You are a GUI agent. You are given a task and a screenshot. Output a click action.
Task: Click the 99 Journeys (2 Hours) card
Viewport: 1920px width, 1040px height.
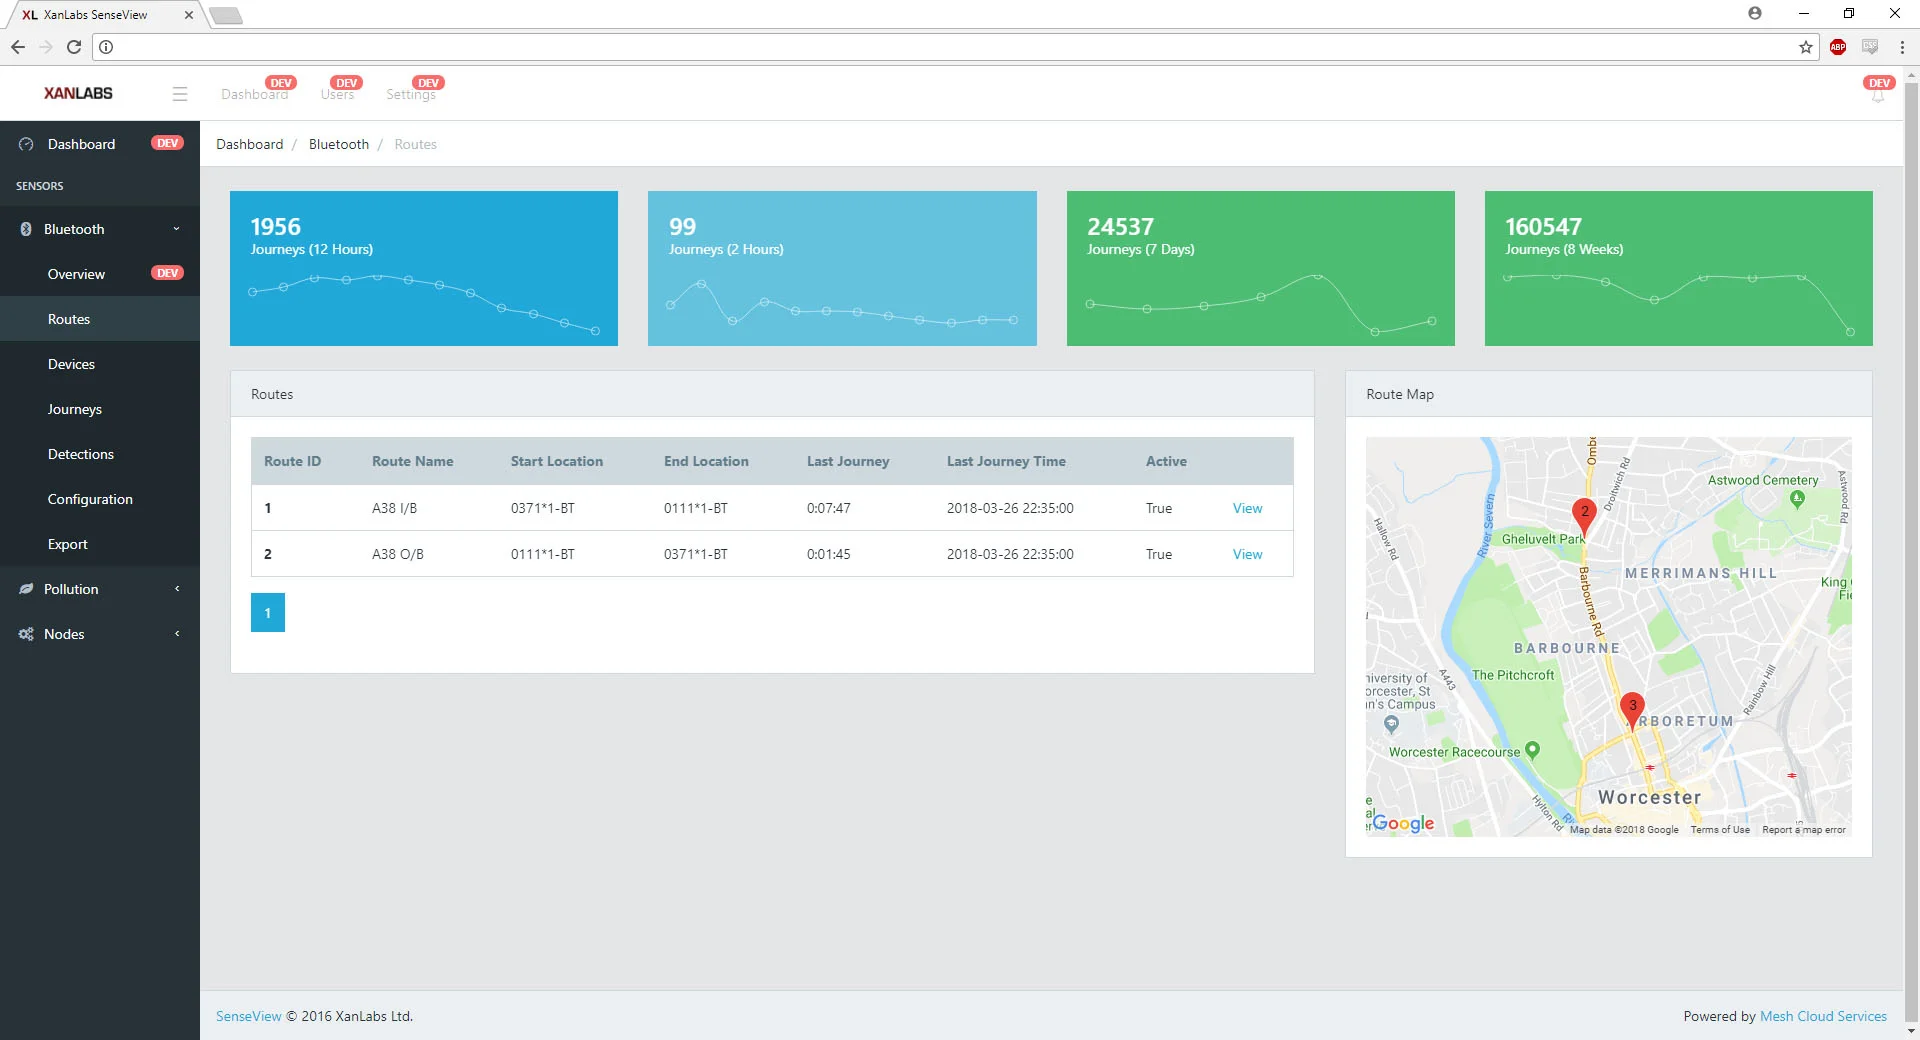pyautogui.click(x=842, y=268)
